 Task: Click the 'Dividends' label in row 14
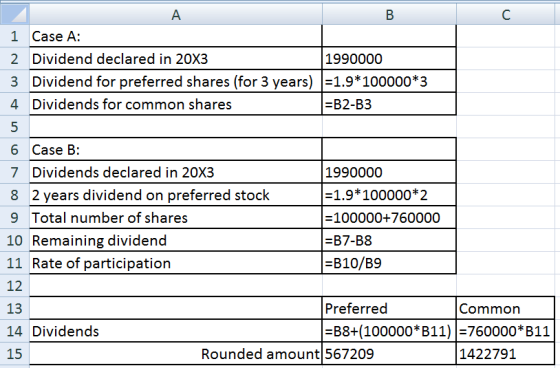pos(176,331)
